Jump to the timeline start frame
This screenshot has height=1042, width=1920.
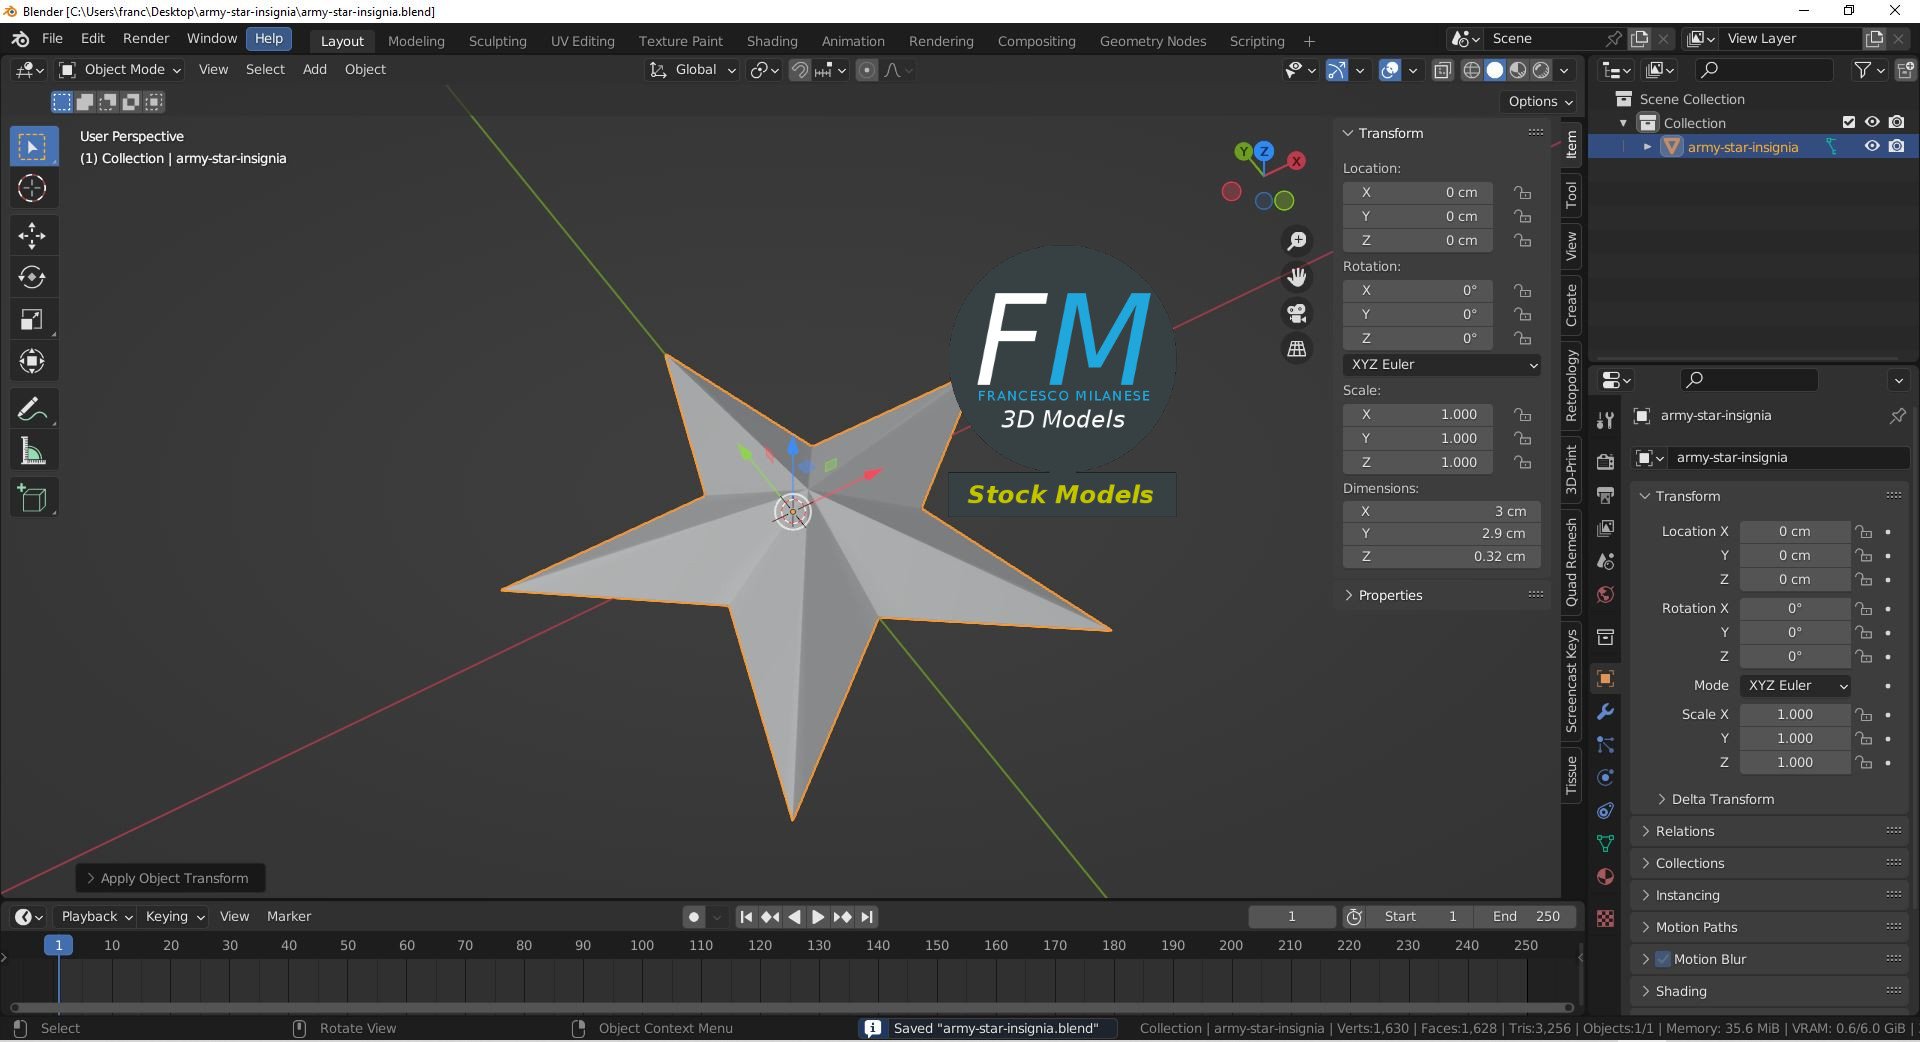[746, 917]
